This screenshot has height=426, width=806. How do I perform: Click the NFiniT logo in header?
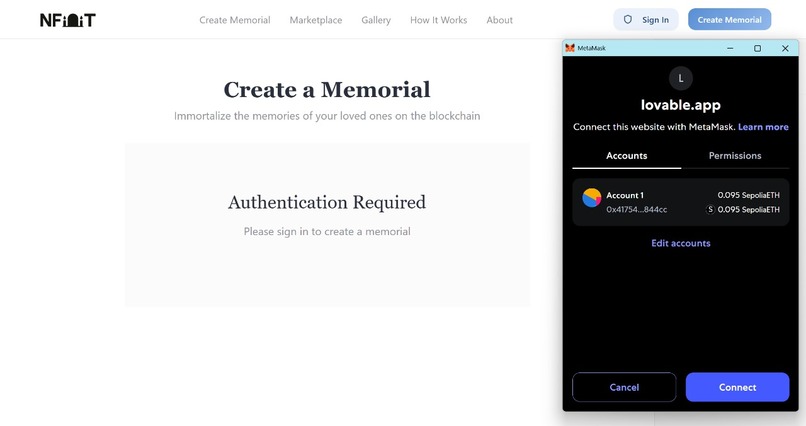point(68,20)
